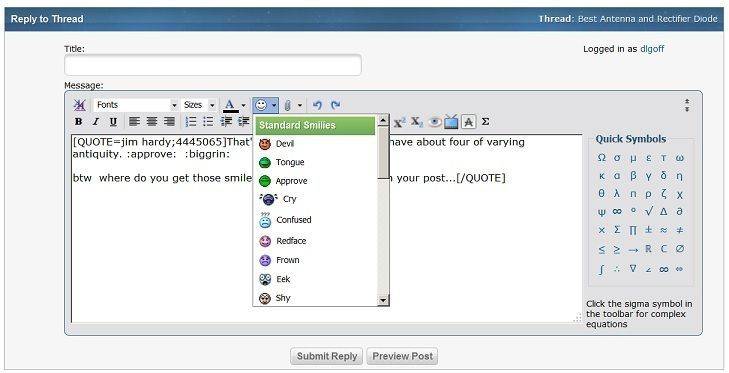Insert the lambda quick symbol
729x373 pixels.
coord(617,193)
